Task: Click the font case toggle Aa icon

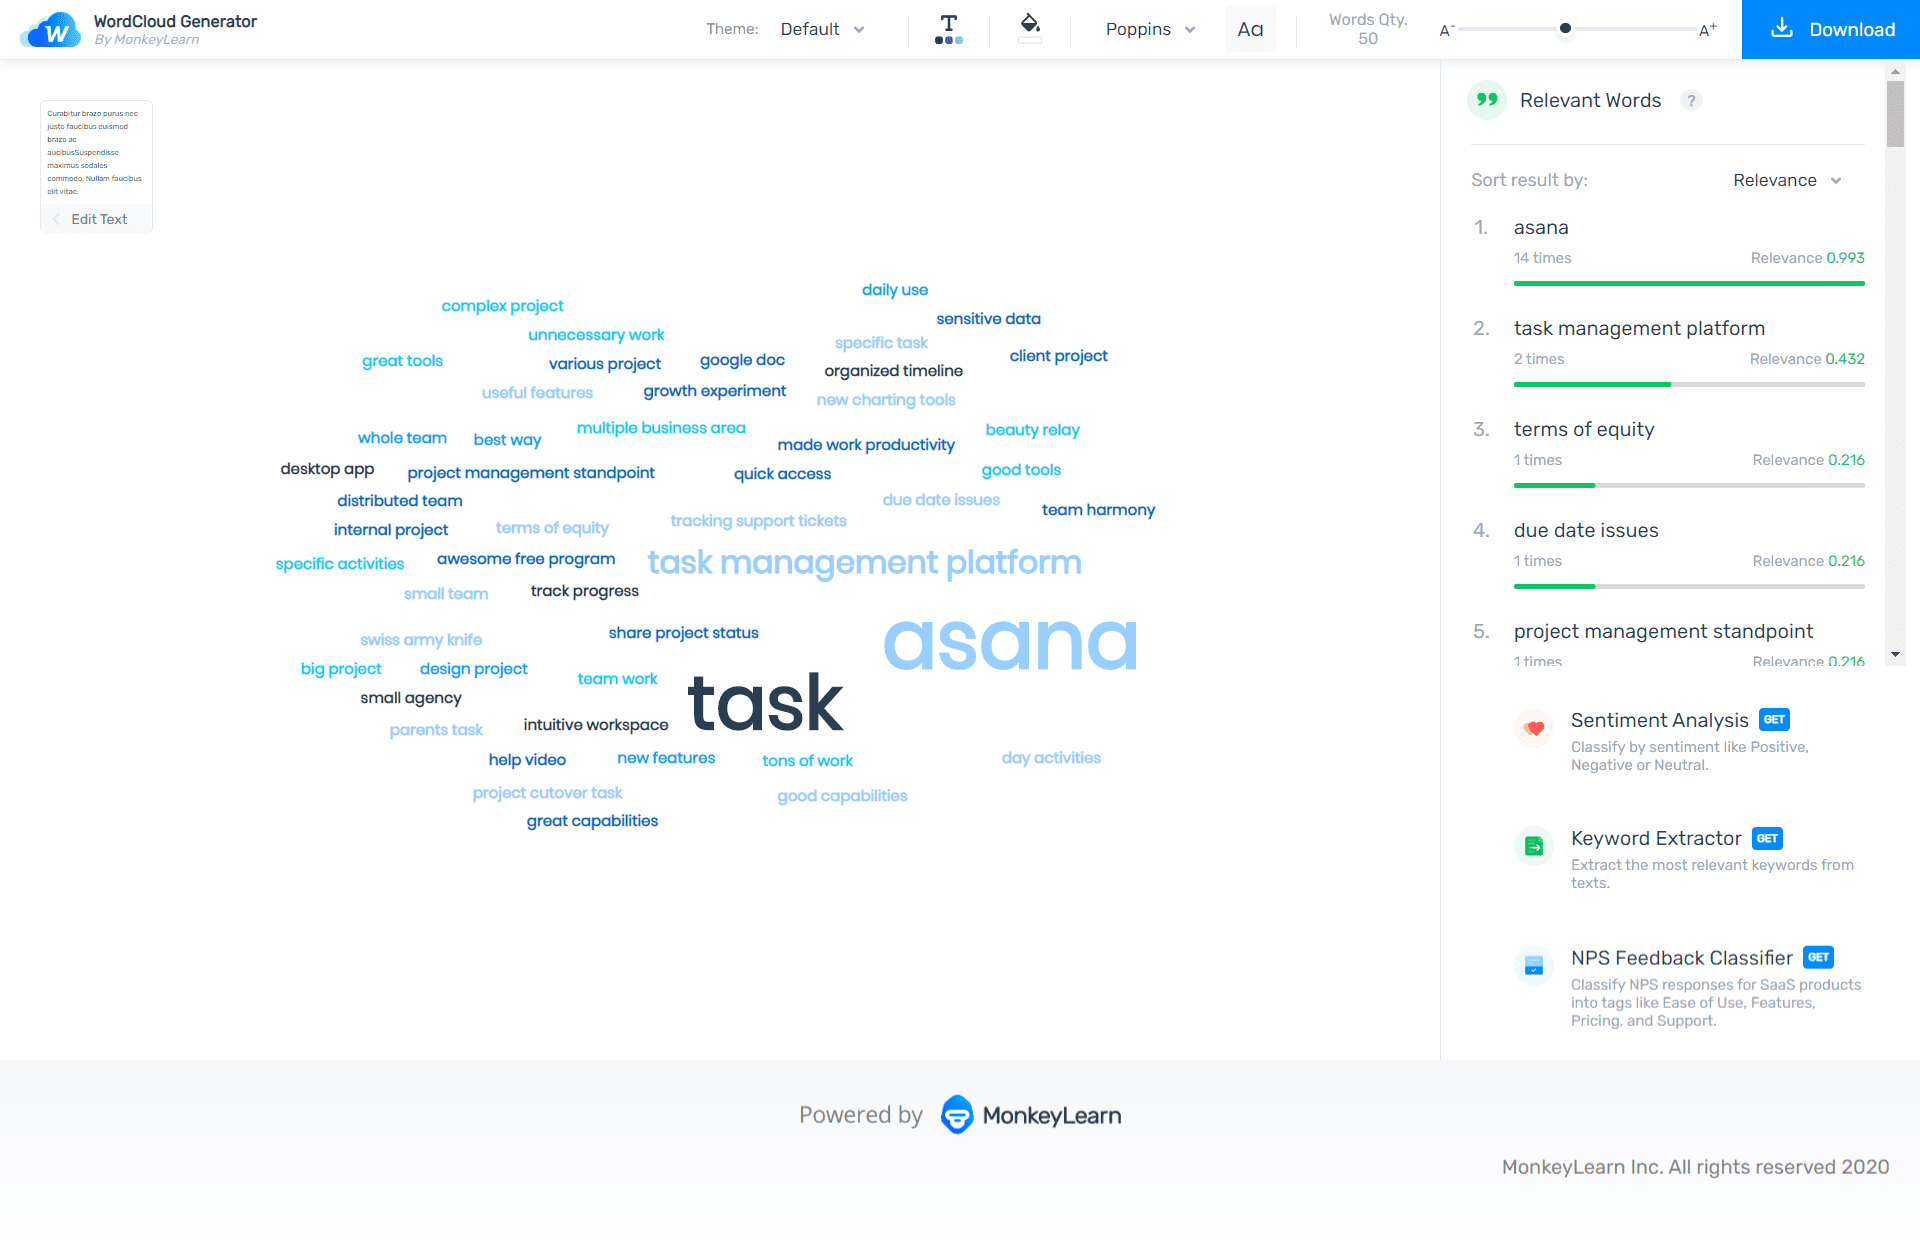Action: [x=1250, y=28]
